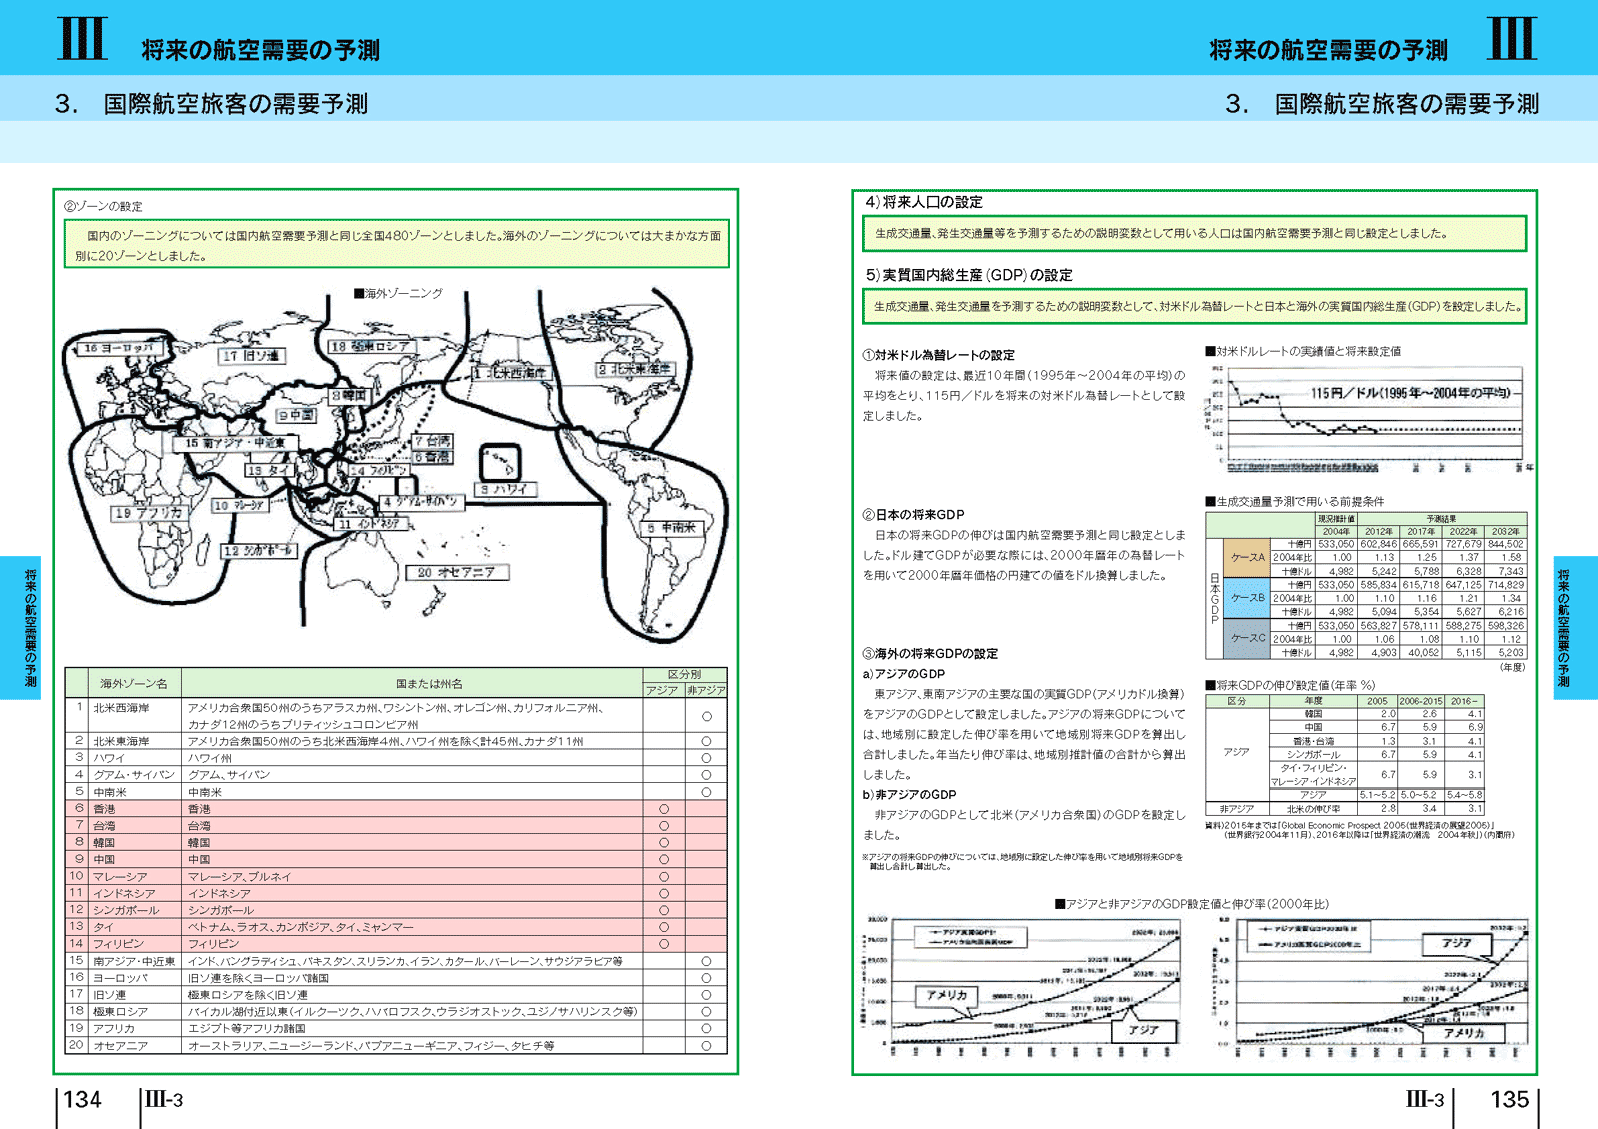Click the heading '5）実質国内総生産（GDP）の設定'
Image resolution: width=1598 pixels, height=1129 pixels.
(969, 275)
